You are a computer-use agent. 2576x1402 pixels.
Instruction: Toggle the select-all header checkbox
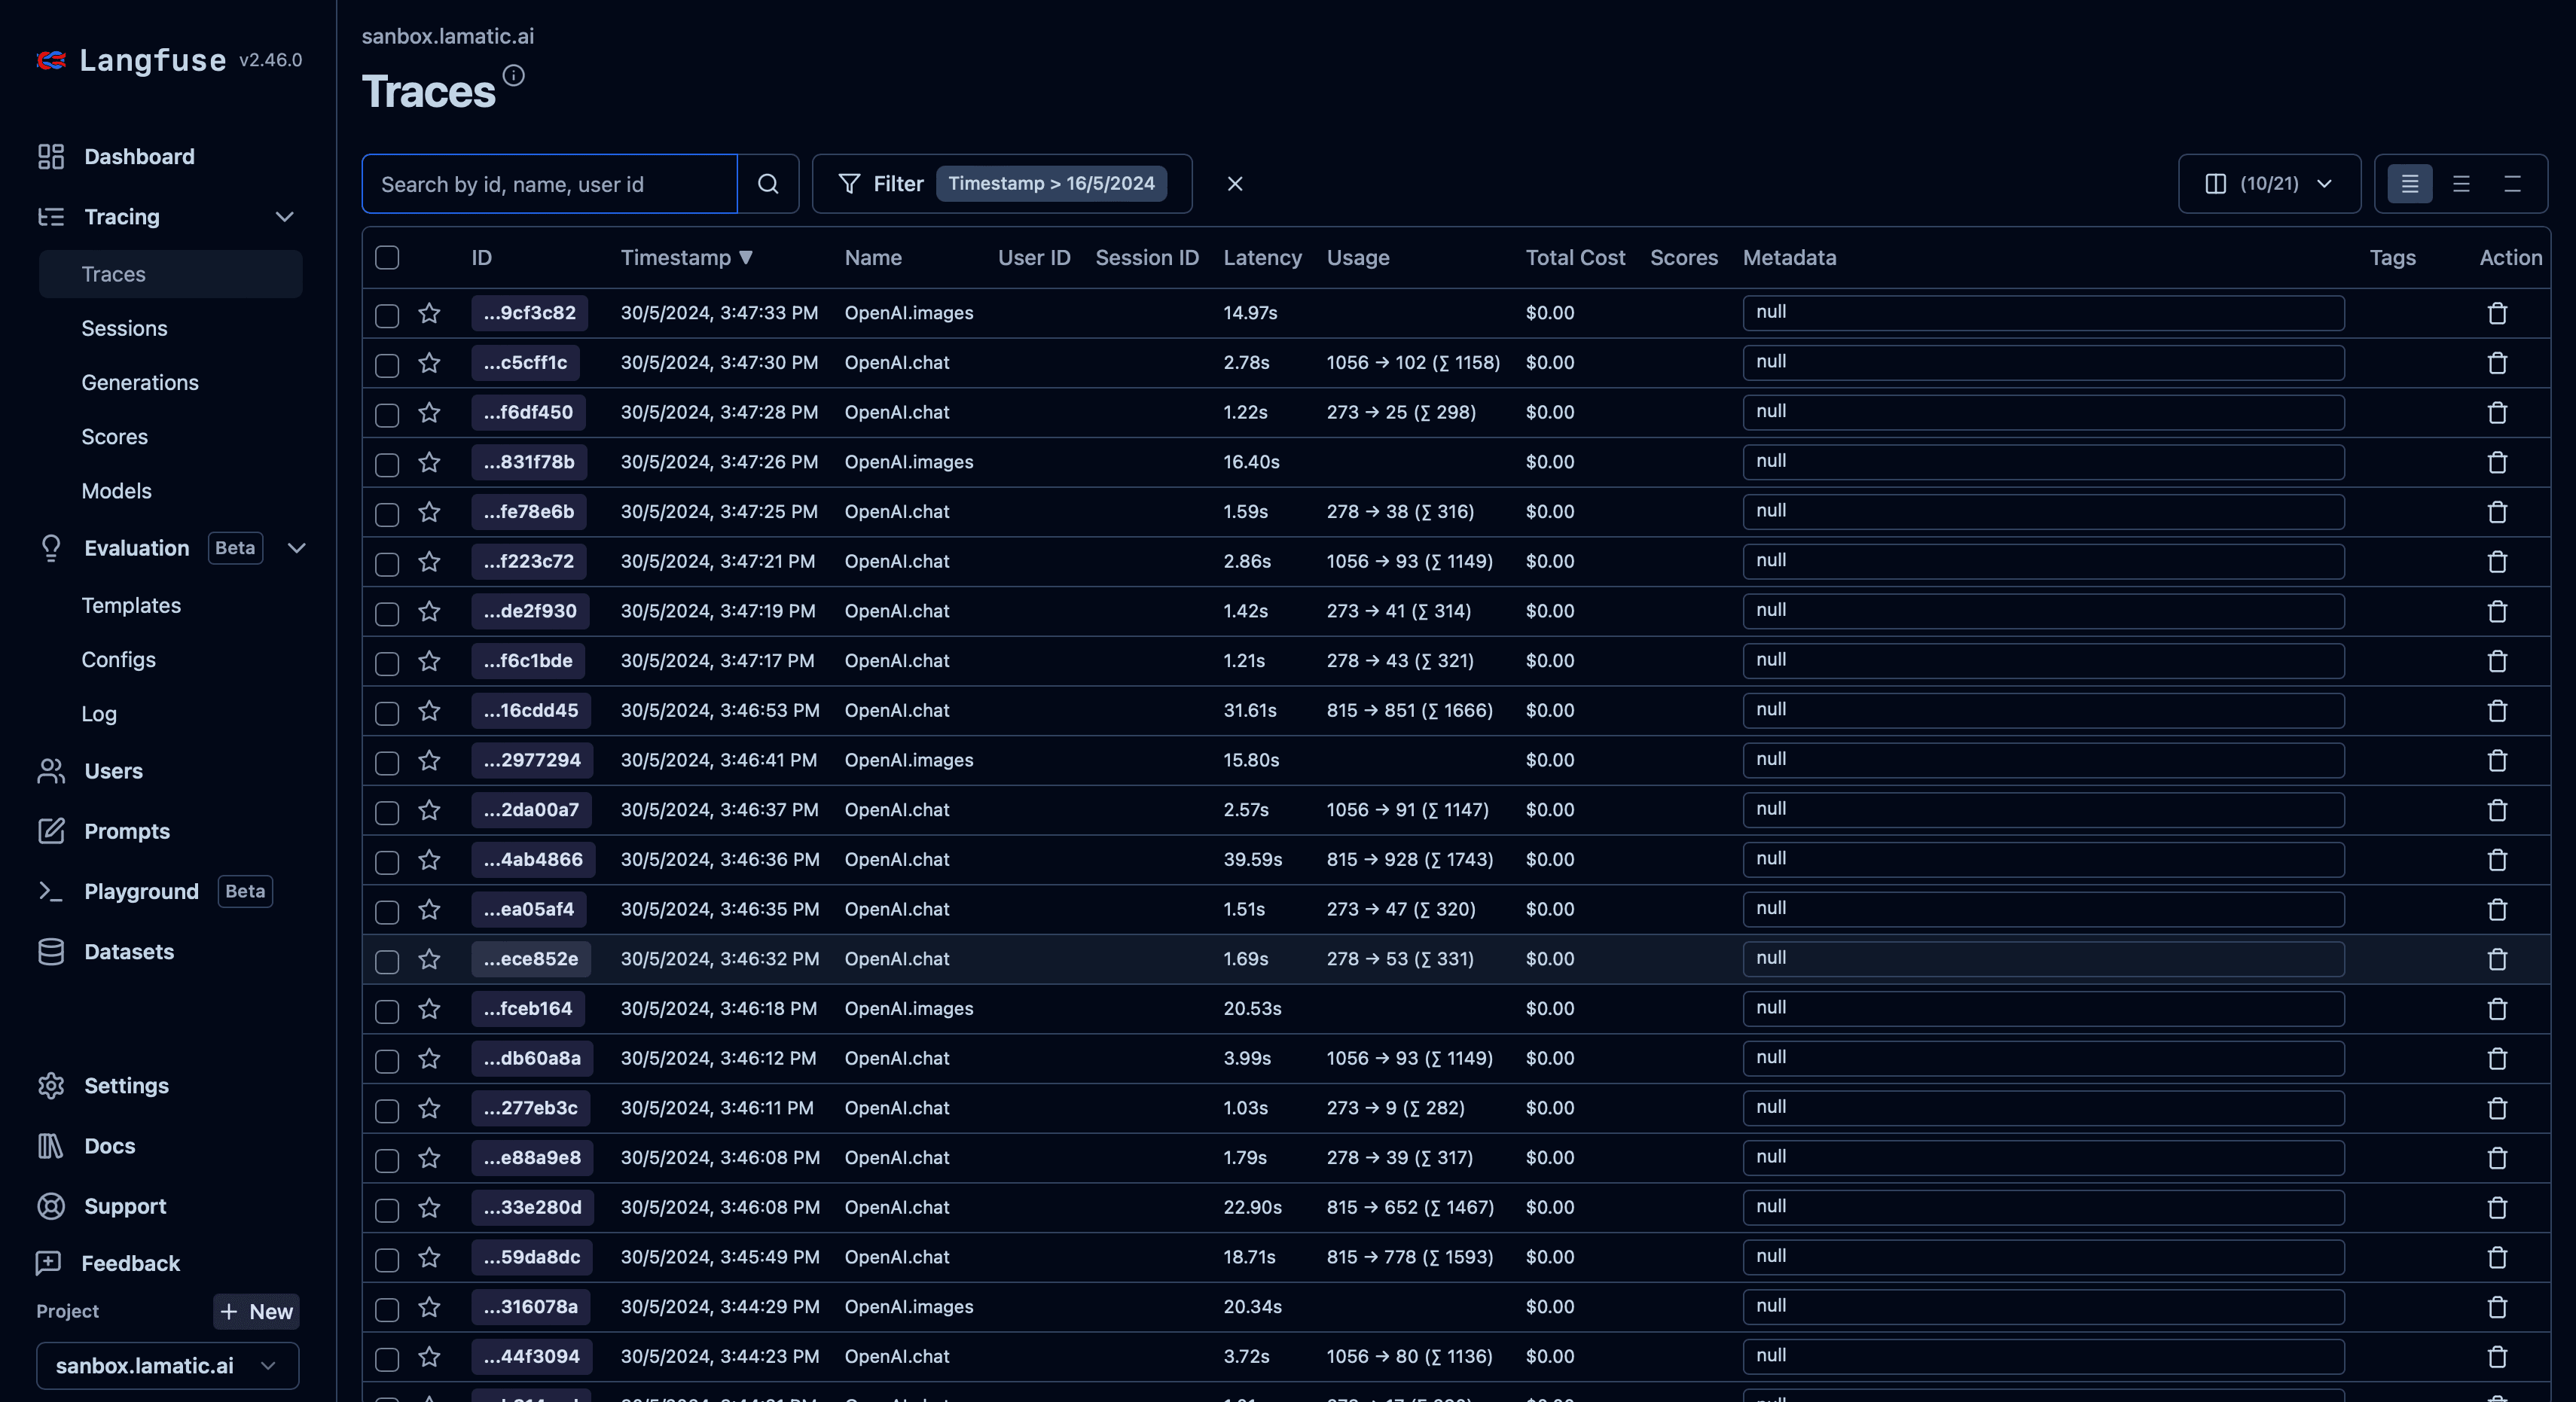pos(387,258)
